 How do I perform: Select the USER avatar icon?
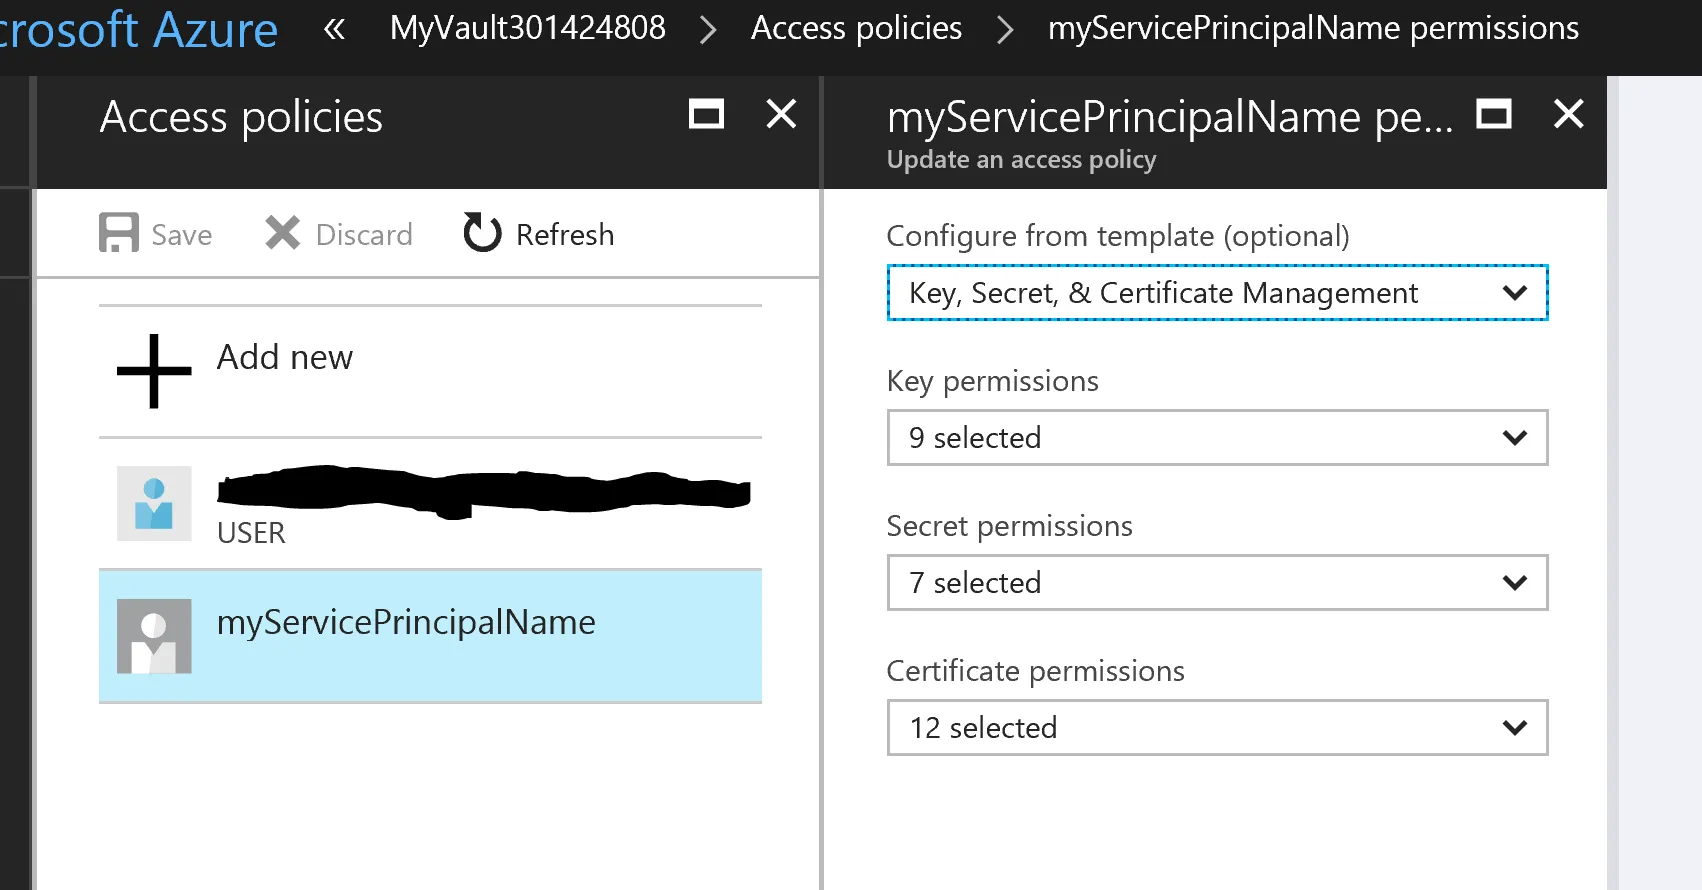pyautogui.click(x=154, y=504)
